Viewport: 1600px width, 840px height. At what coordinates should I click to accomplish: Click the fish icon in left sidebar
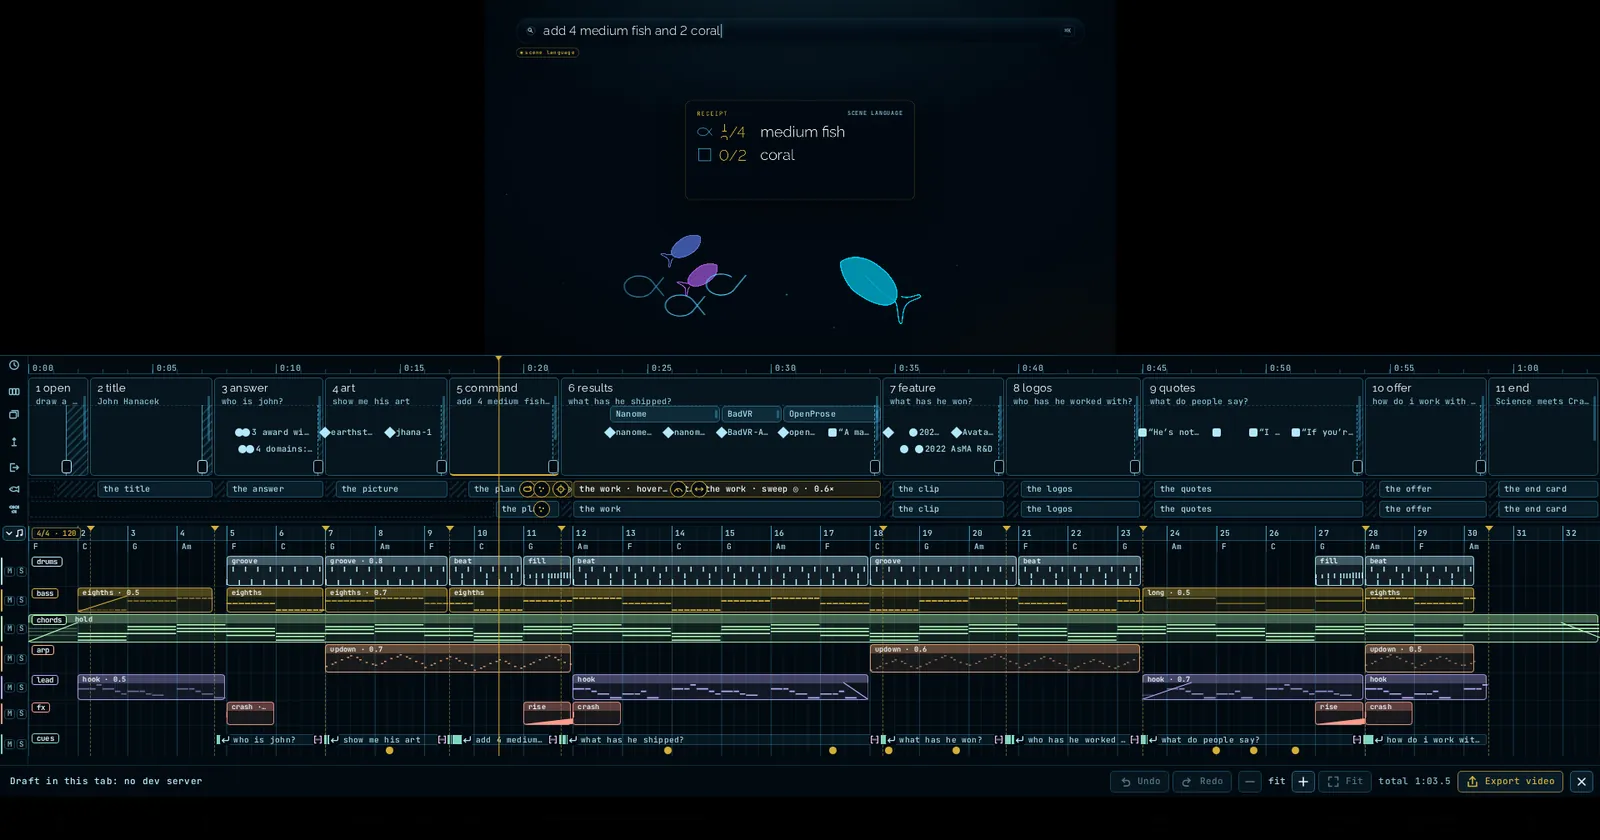point(14,489)
